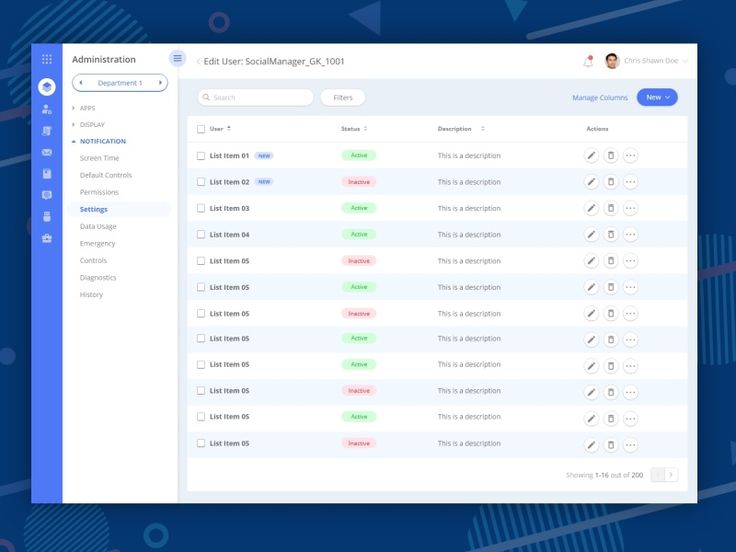The image size is (736, 552).
Task: Edit List Item 02 with pencil icon
Action: click(591, 182)
